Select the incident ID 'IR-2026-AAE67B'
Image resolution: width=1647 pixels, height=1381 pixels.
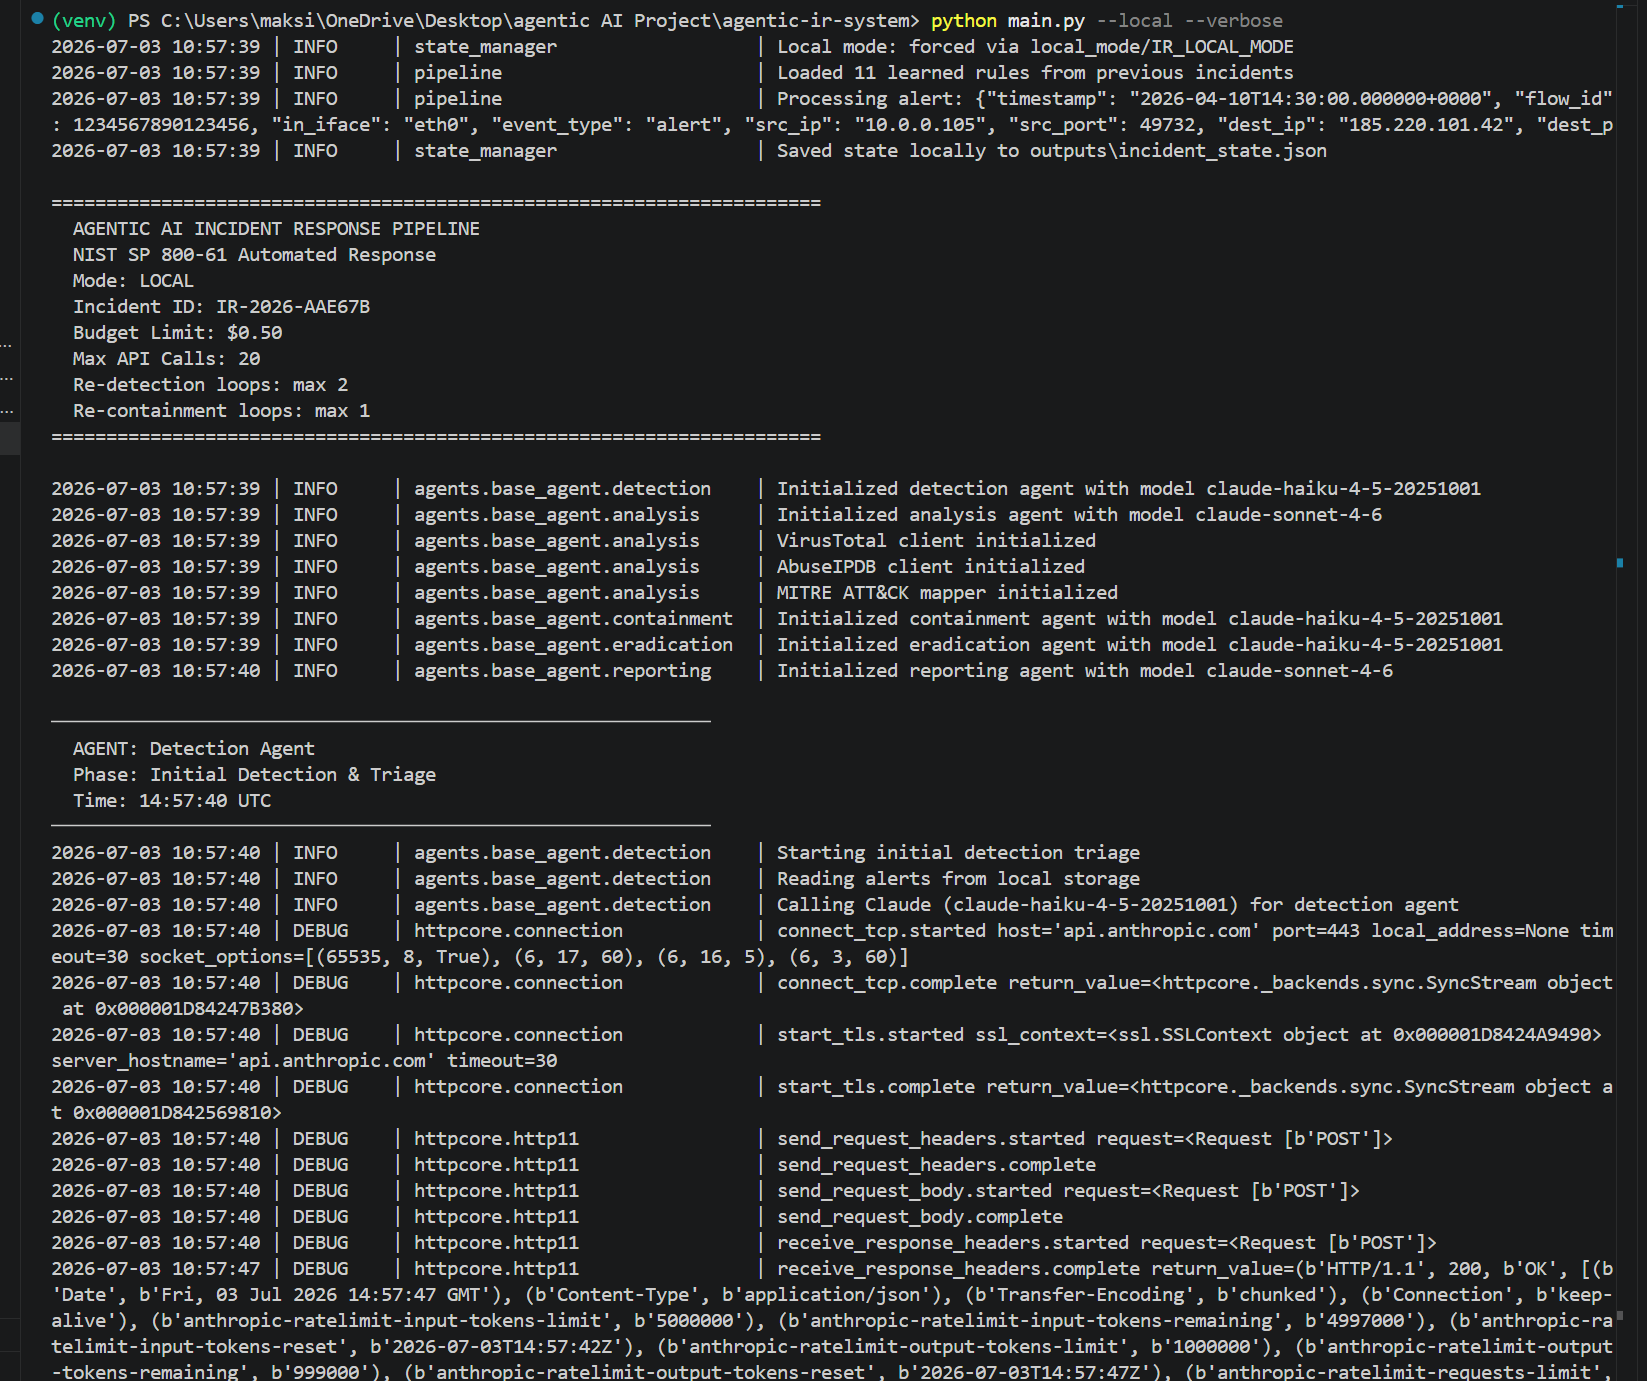[293, 307]
